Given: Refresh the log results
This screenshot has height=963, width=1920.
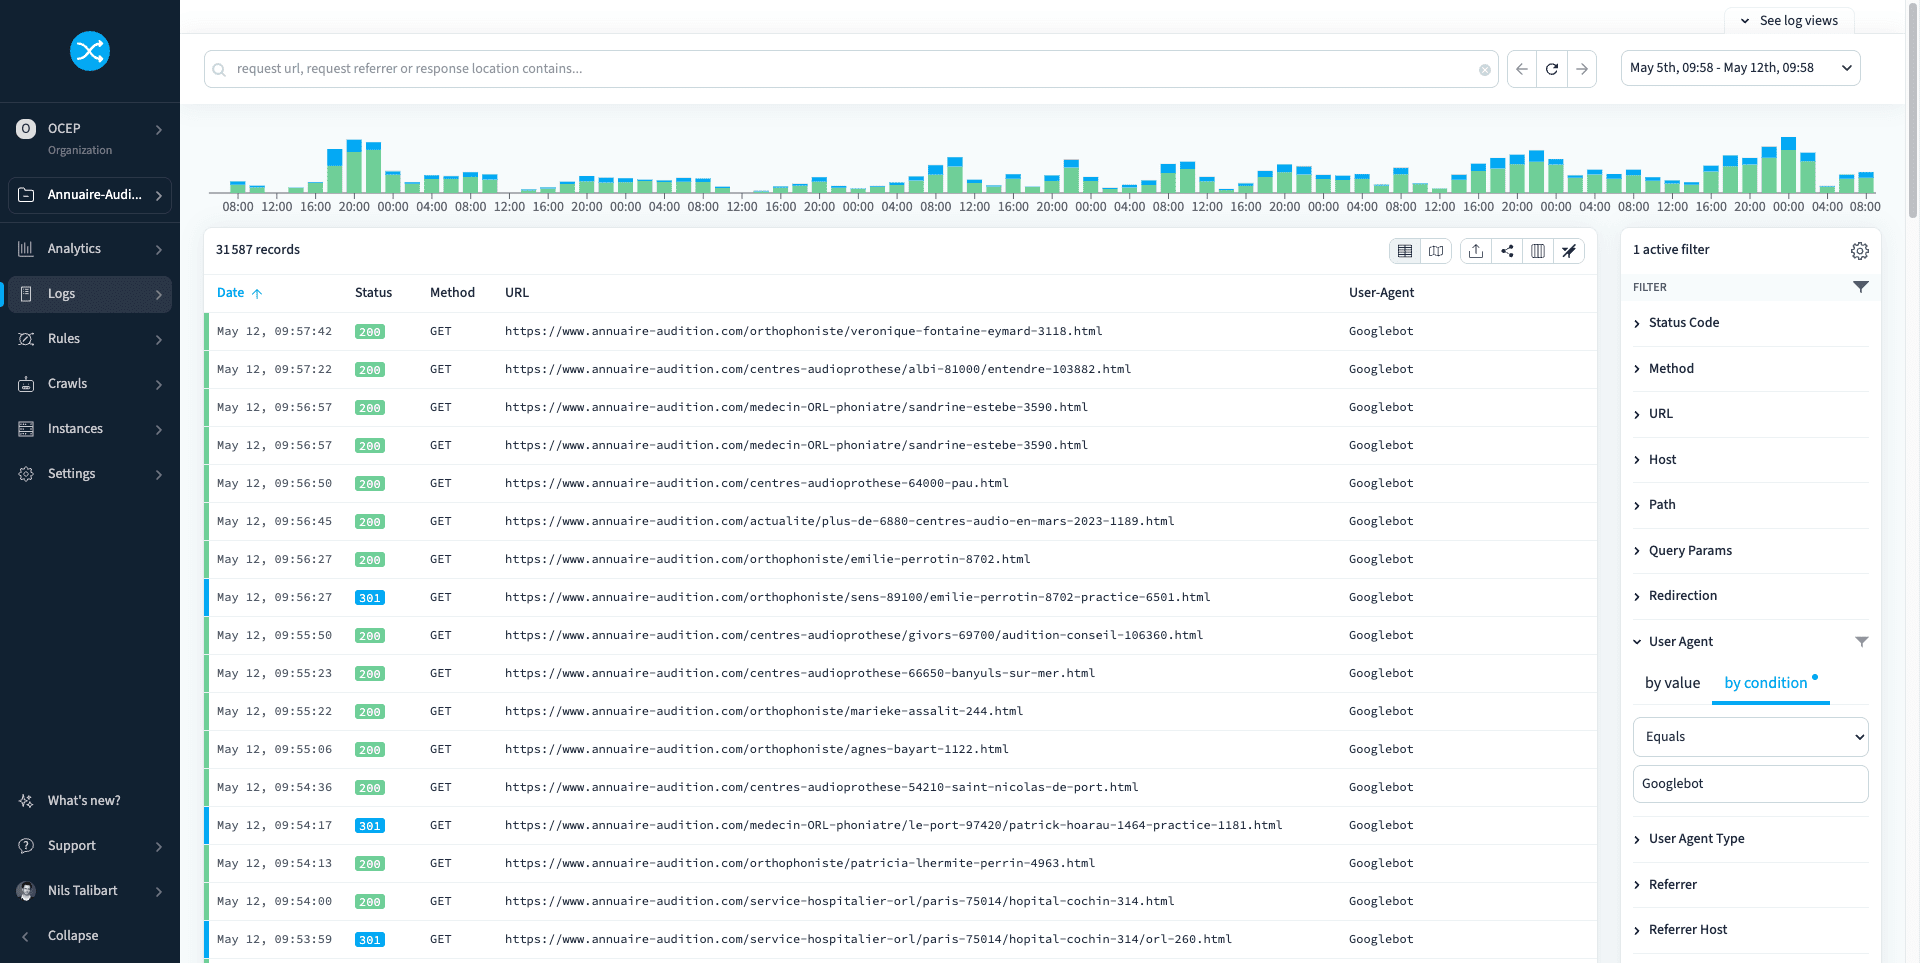Looking at the screenshot, I should click(x=1552, y=69).
